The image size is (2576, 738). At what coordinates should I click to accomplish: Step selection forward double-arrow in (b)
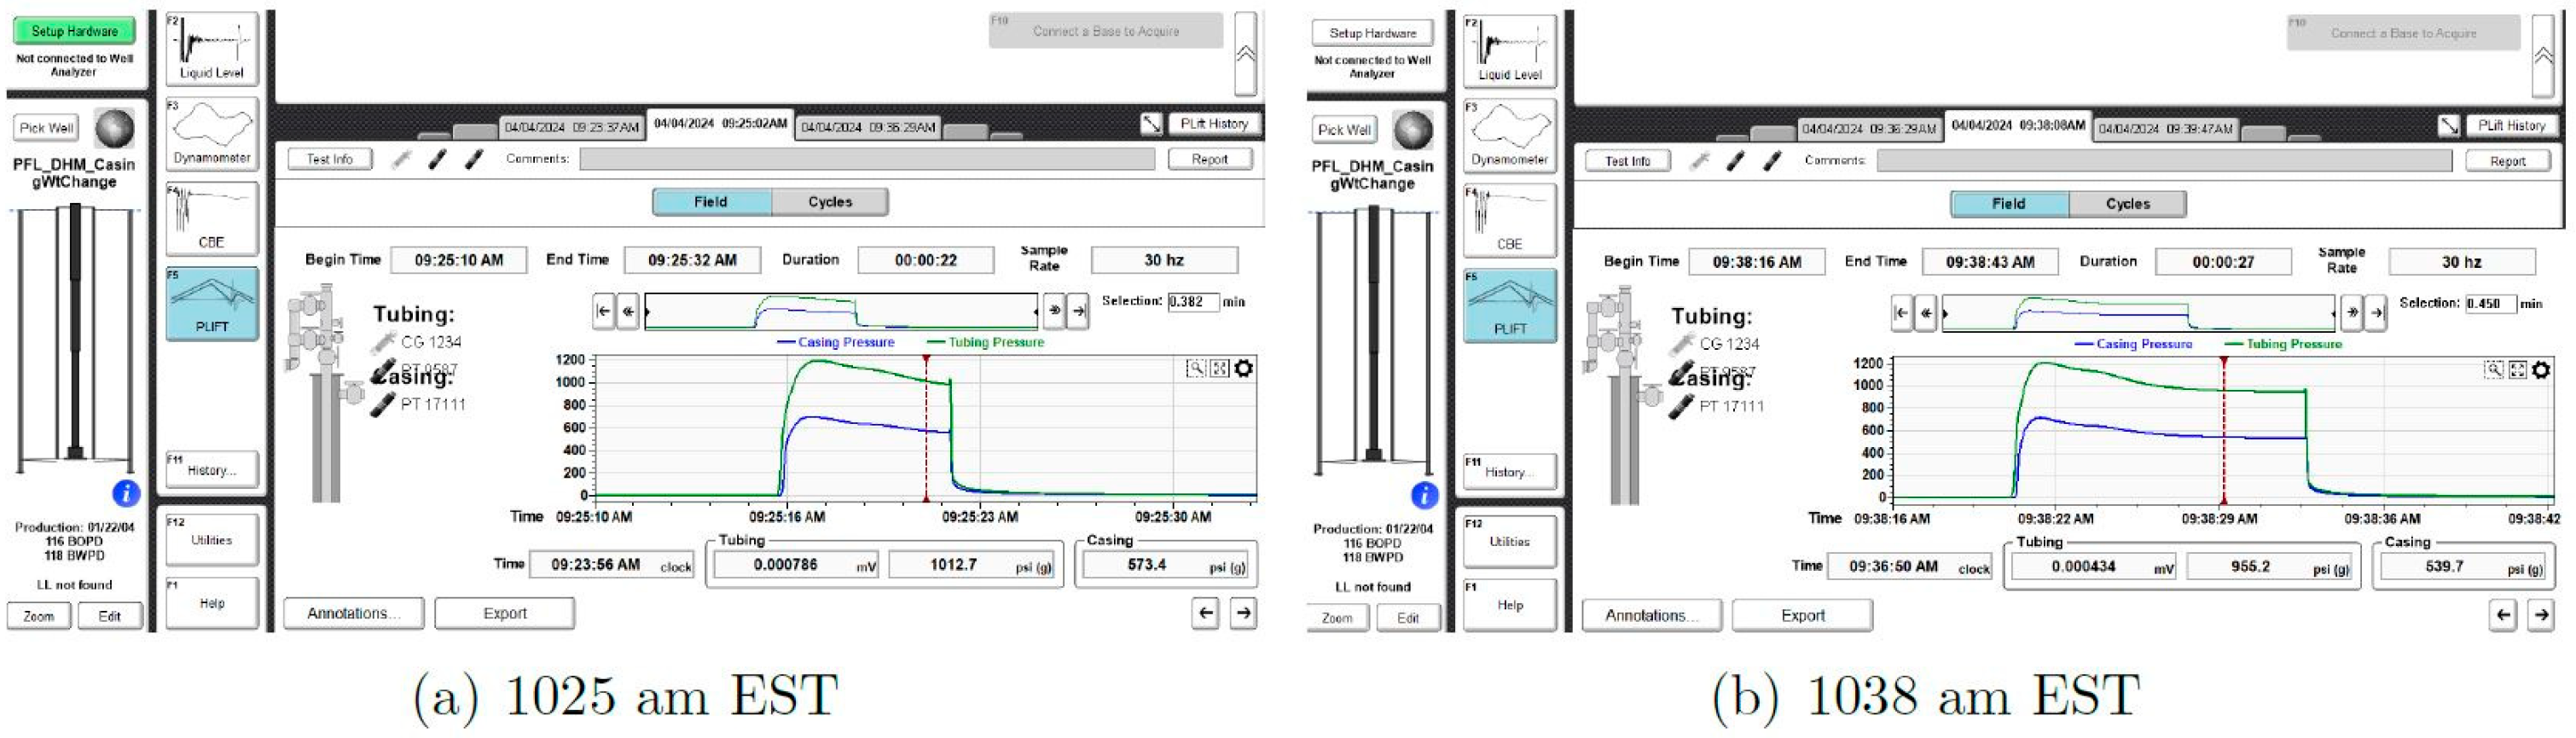(x=2352, y=313)
